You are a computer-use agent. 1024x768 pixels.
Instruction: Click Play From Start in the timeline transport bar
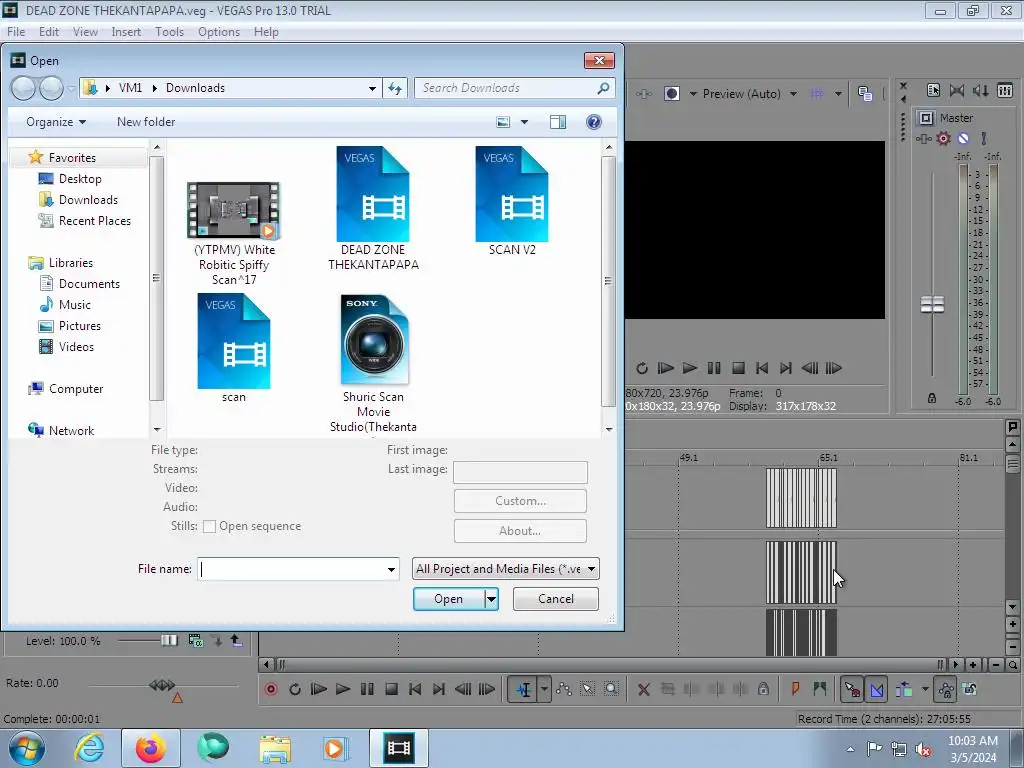319,689
